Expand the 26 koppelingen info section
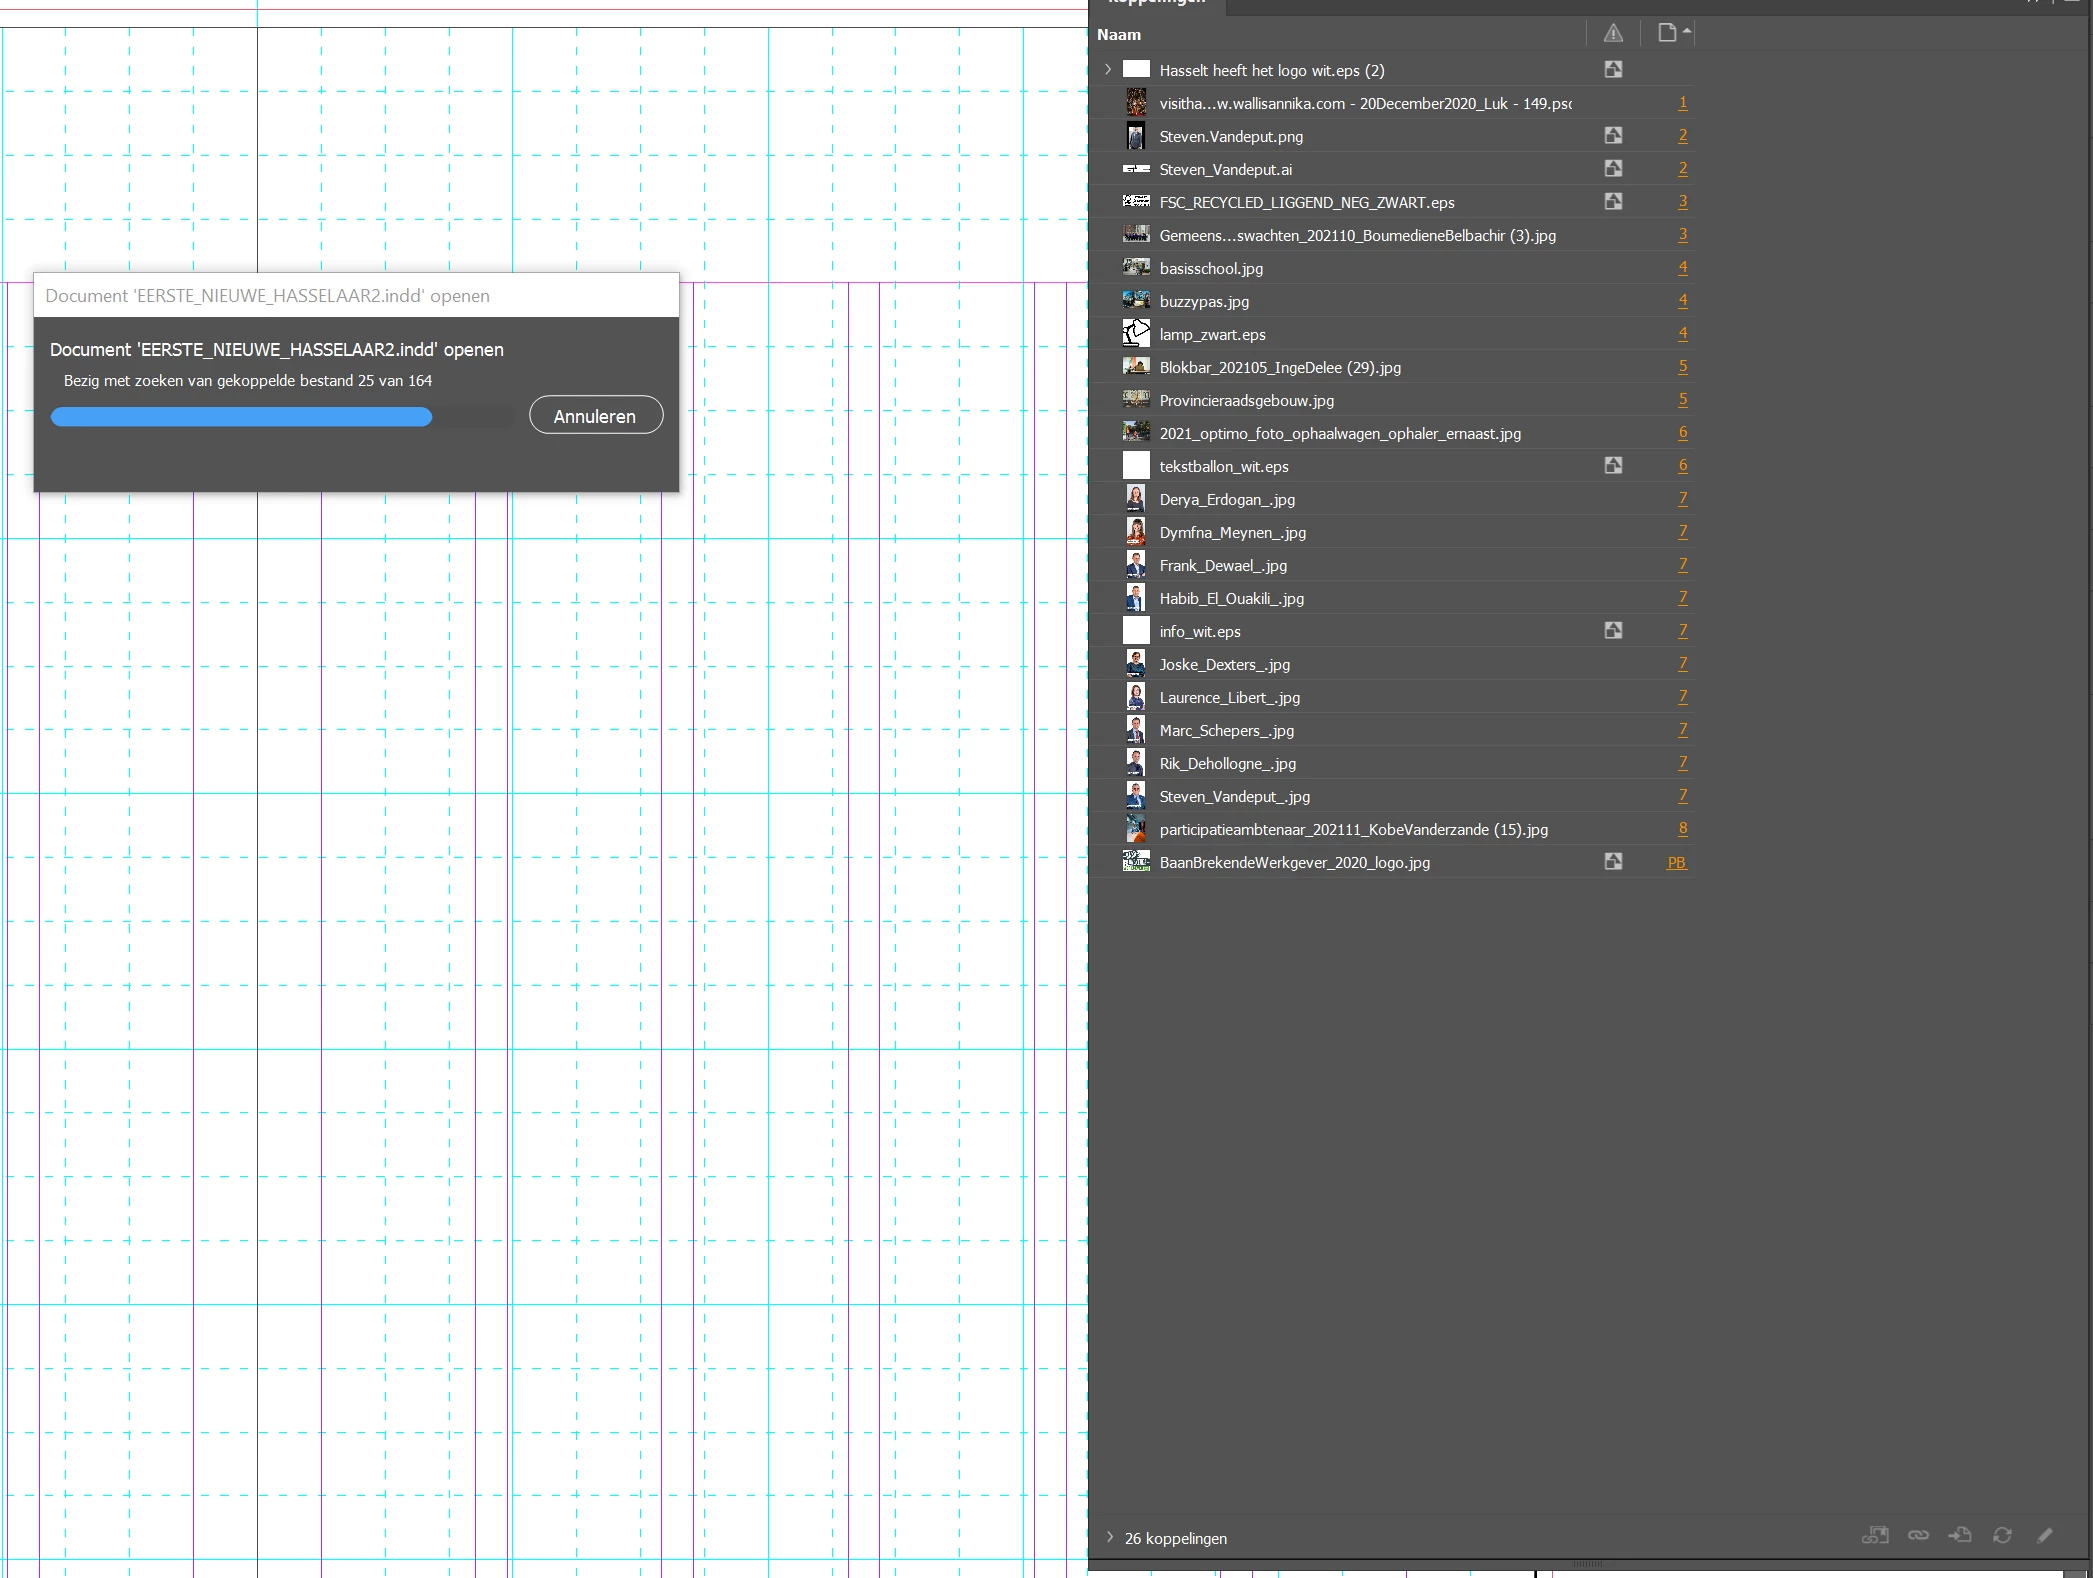Image resolution: width=2093 pixels, height=1578 pixels. [x=1110, y=1537]
